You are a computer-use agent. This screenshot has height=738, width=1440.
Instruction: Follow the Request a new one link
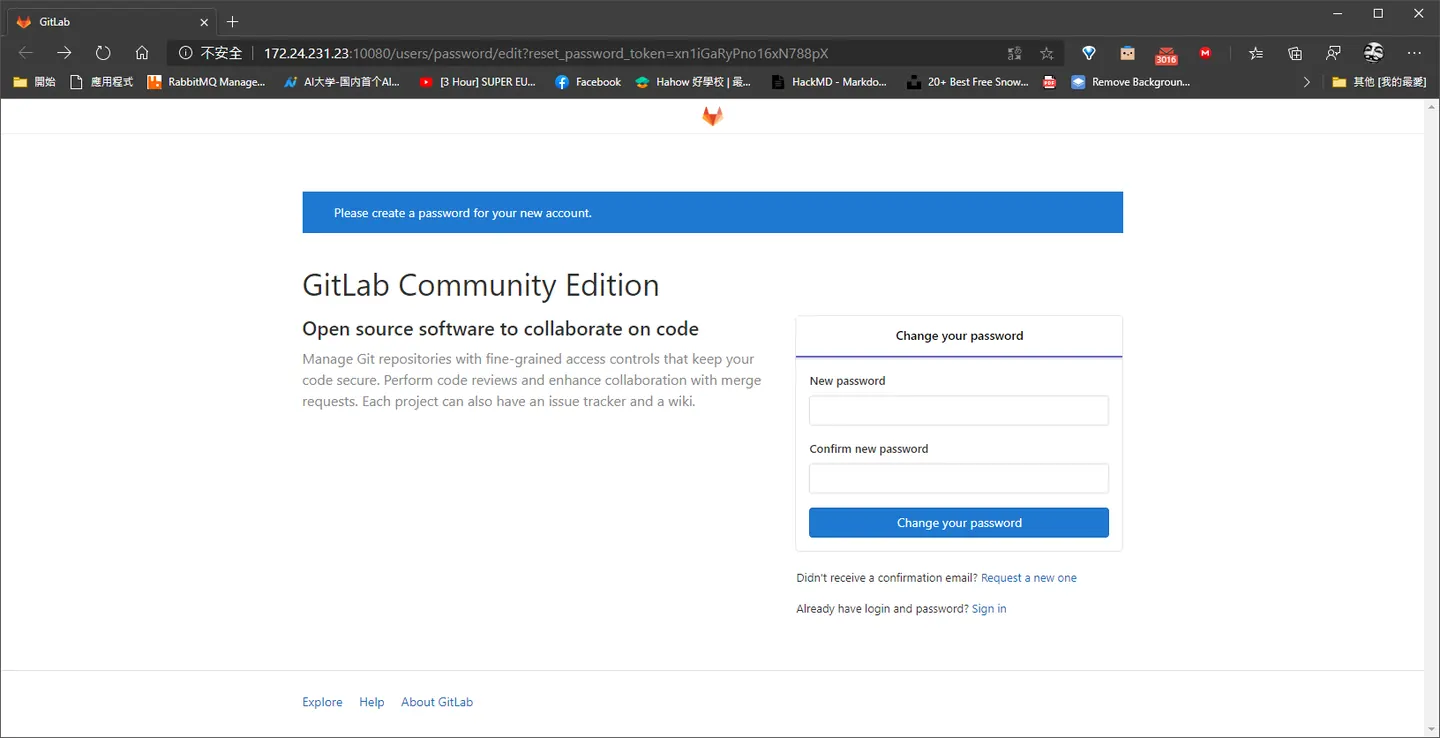click(x=1029, y=578)
